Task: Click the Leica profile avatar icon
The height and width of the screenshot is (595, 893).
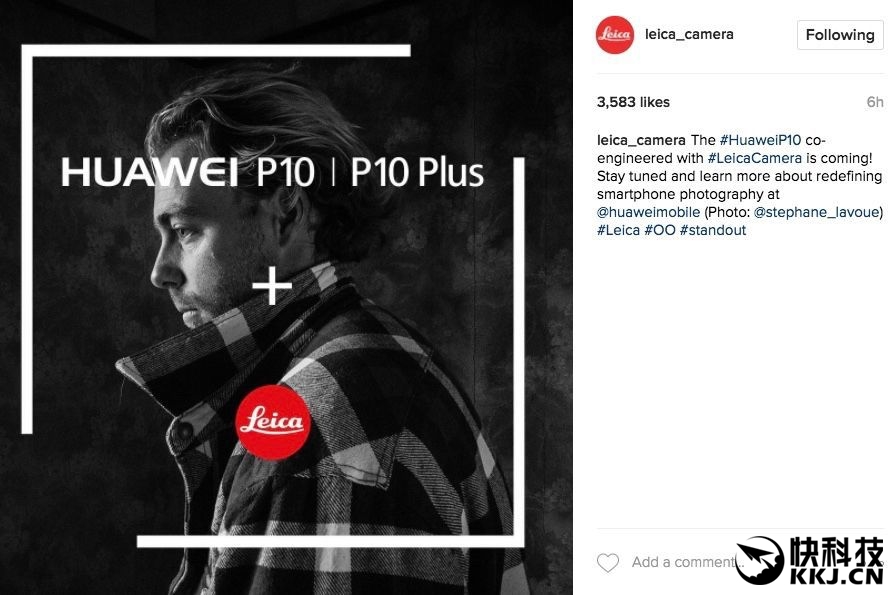Action: (615, 35)
